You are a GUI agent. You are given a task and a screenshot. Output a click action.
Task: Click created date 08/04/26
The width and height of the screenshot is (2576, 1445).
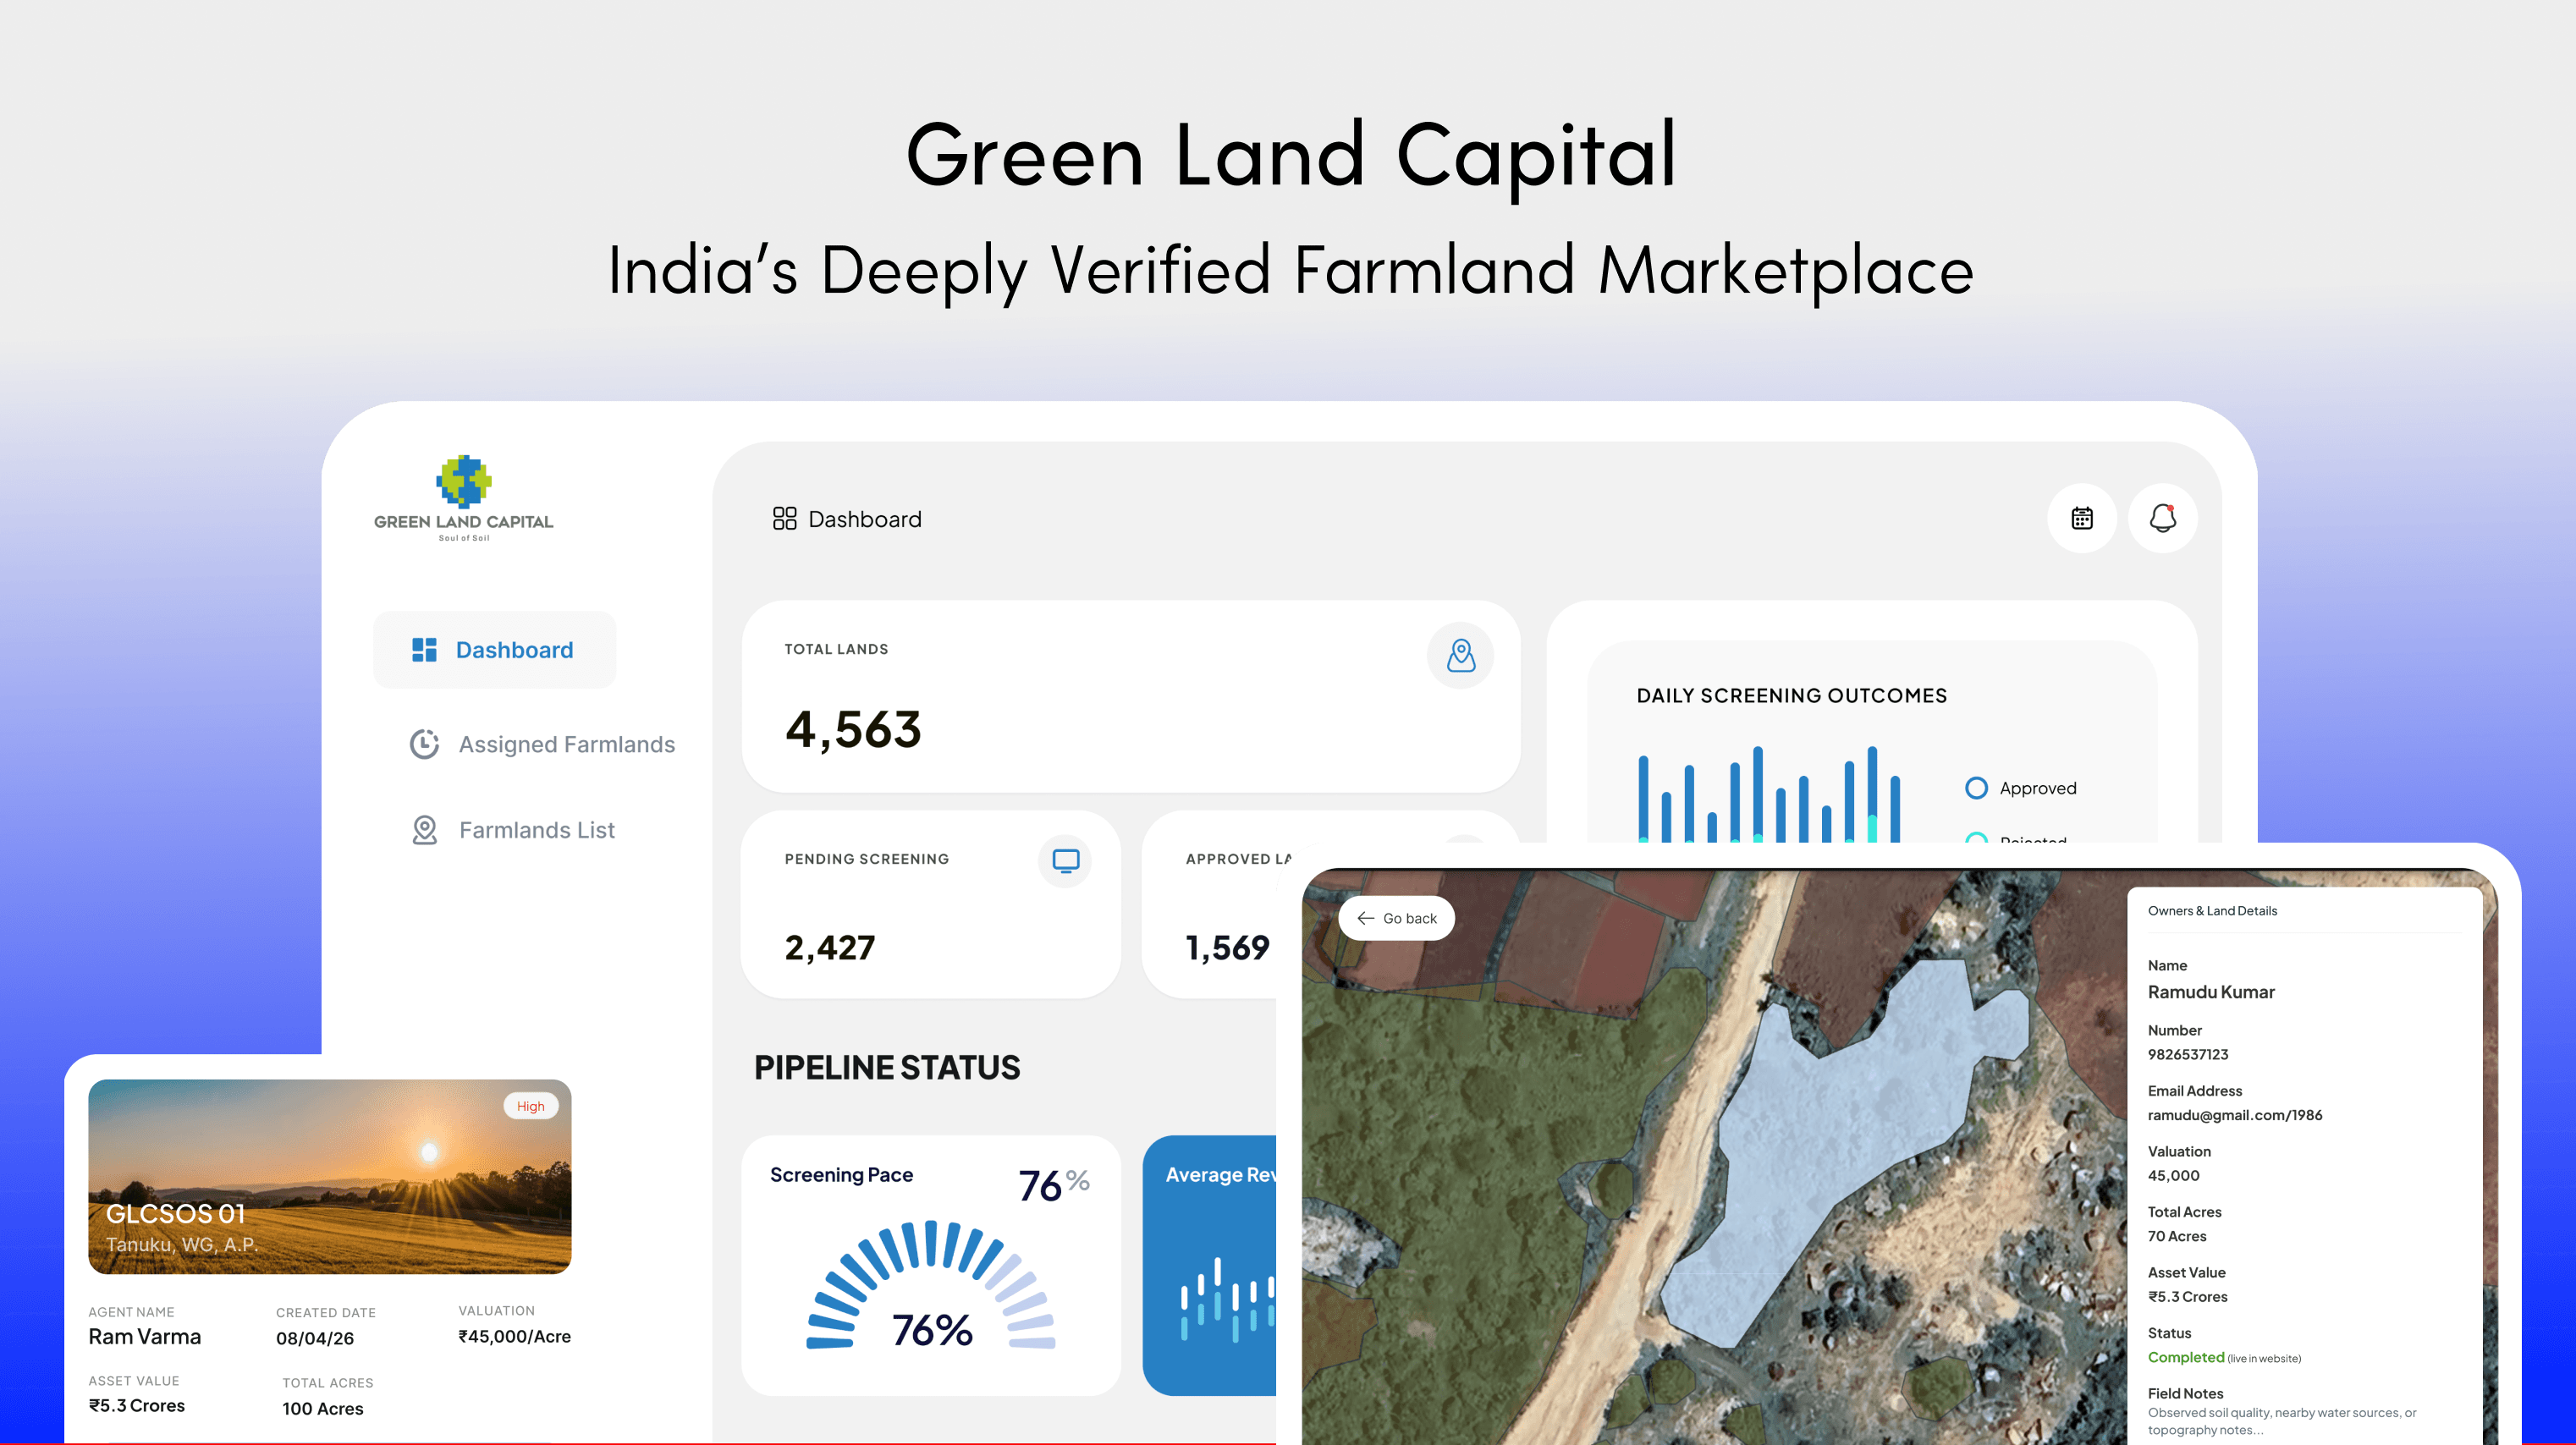coord(315,1338)
